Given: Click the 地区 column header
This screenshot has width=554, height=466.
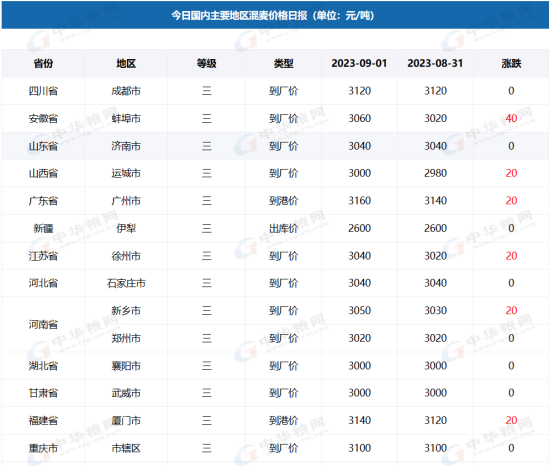Looking at the screenshot, I should [126, 64].
